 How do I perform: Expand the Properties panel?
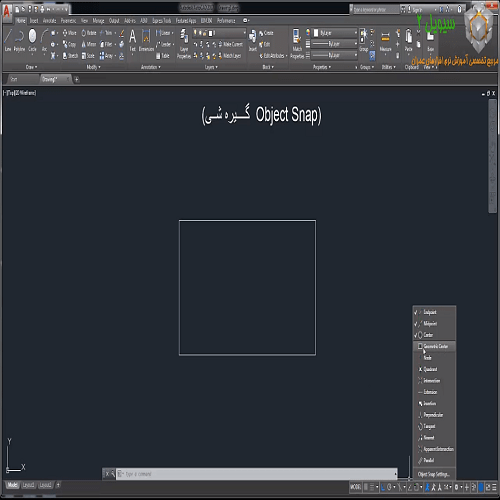(322, 67)
